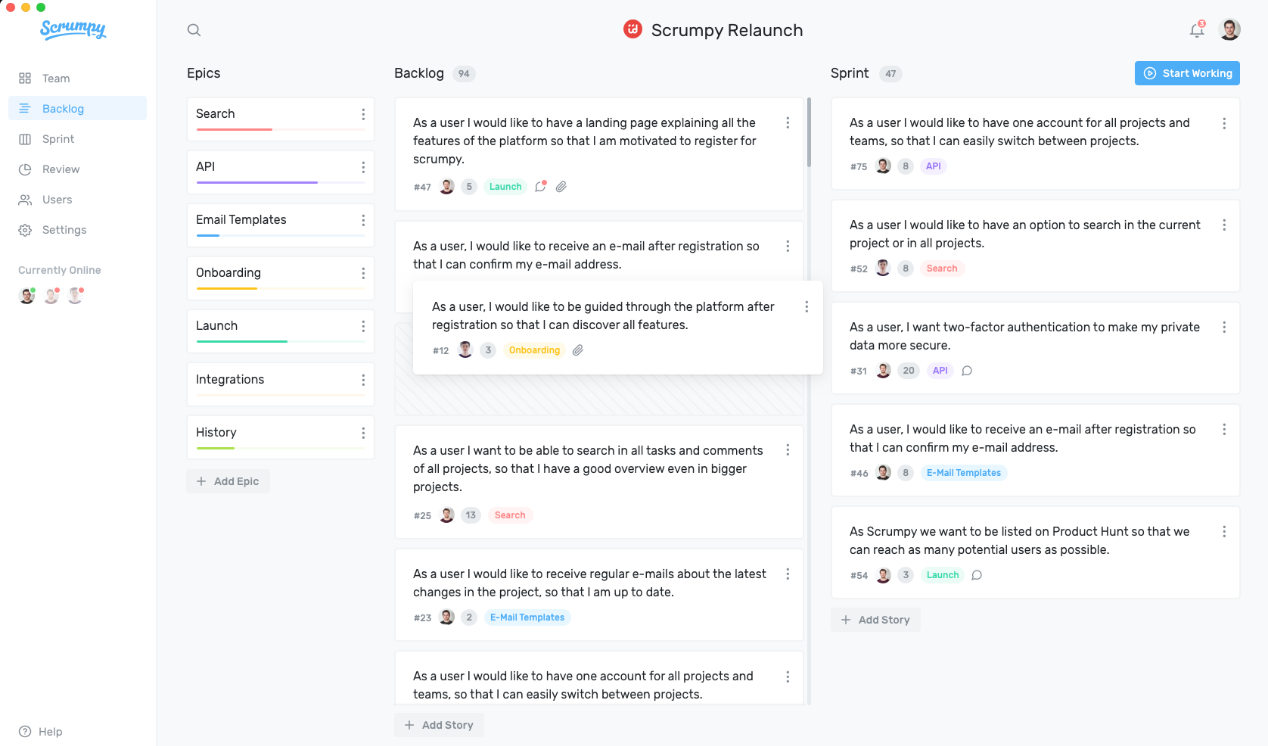Viewport: 1268px width, 746px height.
Task: Open the options menu on story #75
Action: click(x=1224, y=123)
